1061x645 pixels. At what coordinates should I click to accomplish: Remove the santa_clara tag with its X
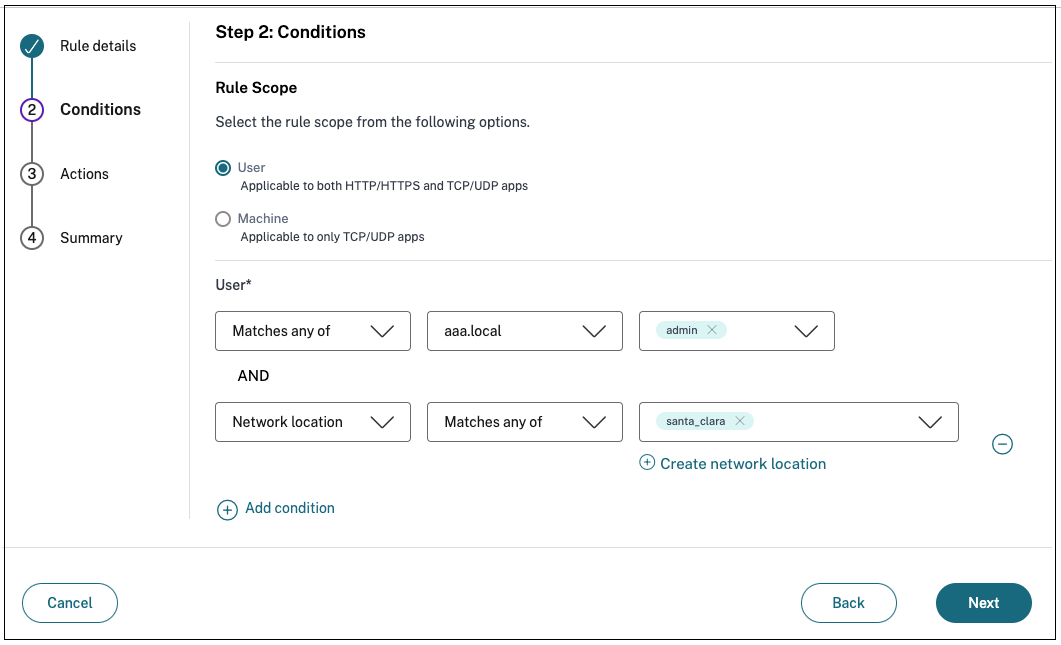pos(740,421)
